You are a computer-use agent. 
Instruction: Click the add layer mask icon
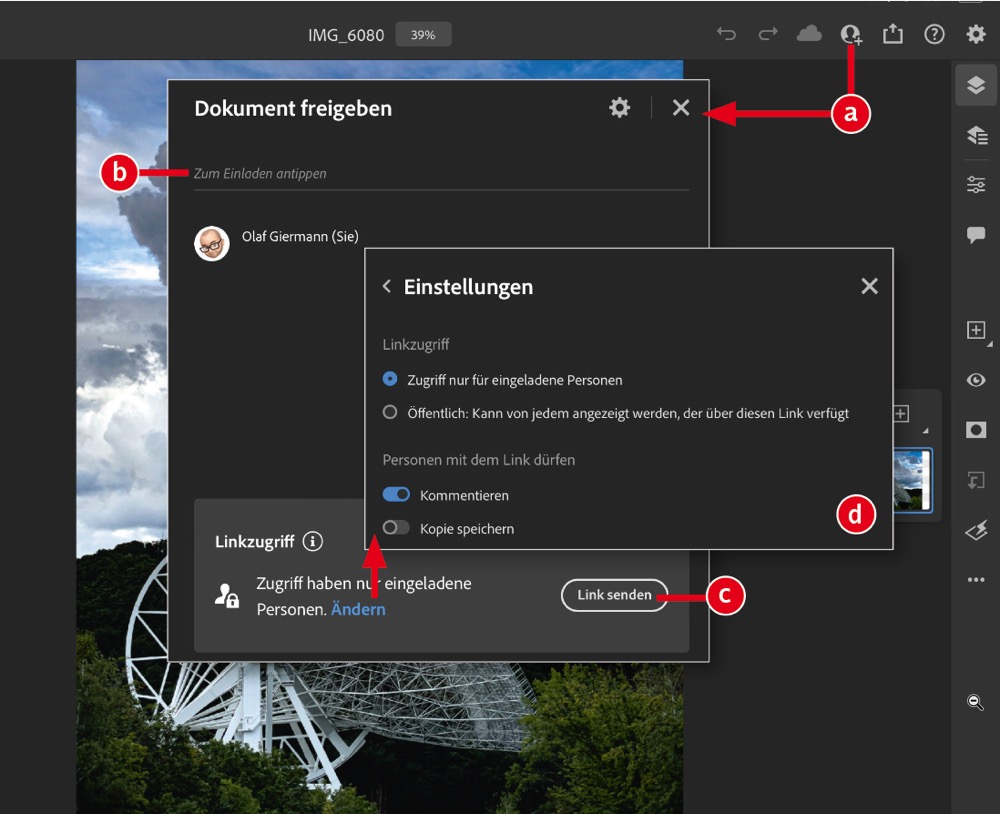pyautogui.click(x=976, y=430)
